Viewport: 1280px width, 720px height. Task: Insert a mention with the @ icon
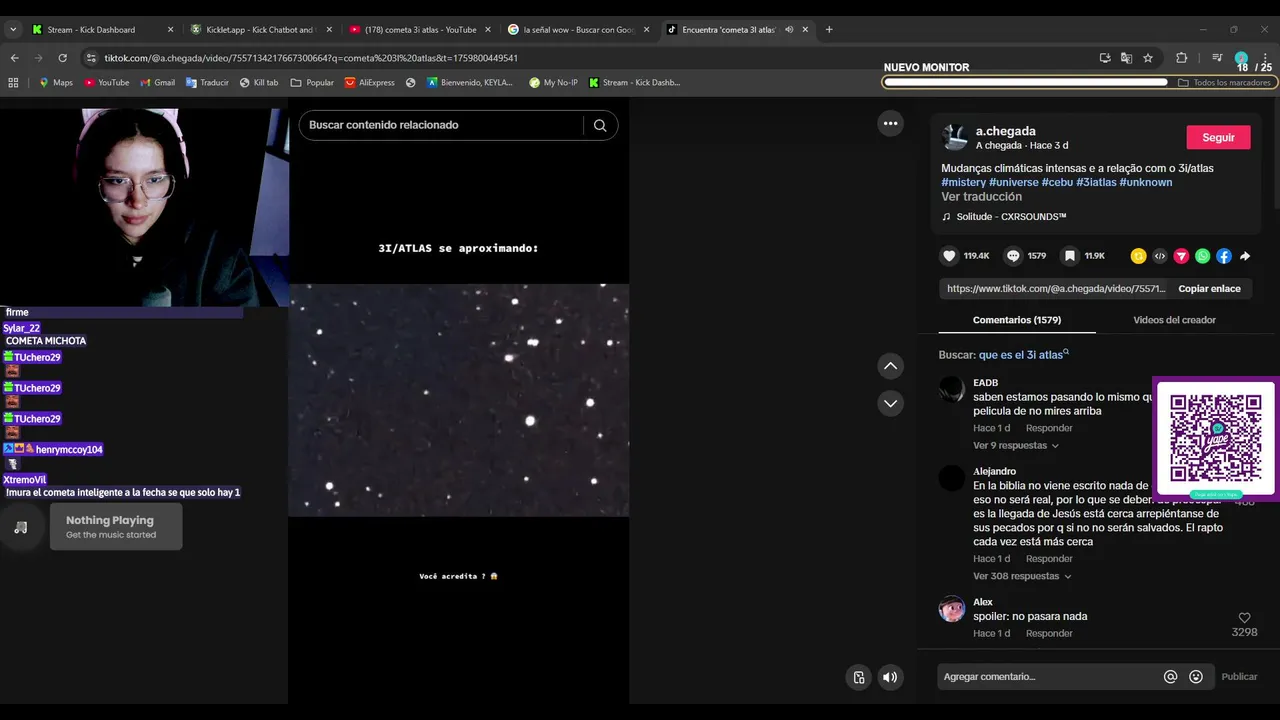point(1170,677)
